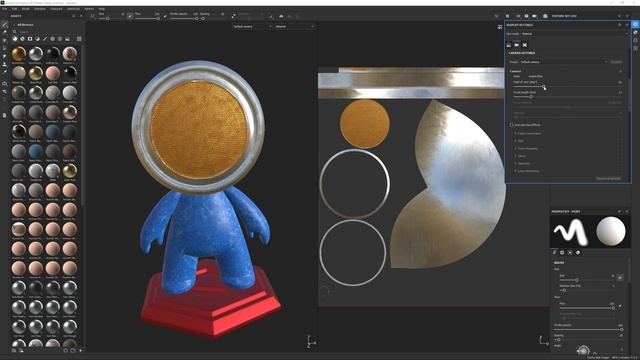The height and width of the screenshot is (360, 640).
Task: Filter assets by brushes
Action: coord(45,39)
